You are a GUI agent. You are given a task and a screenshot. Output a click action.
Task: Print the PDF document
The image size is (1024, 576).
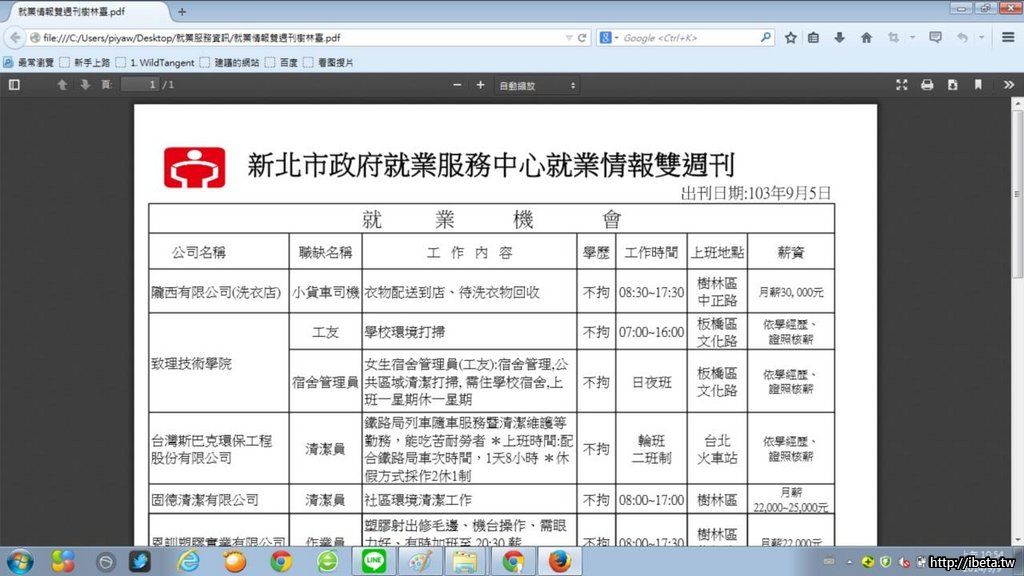tap(927, 85)
